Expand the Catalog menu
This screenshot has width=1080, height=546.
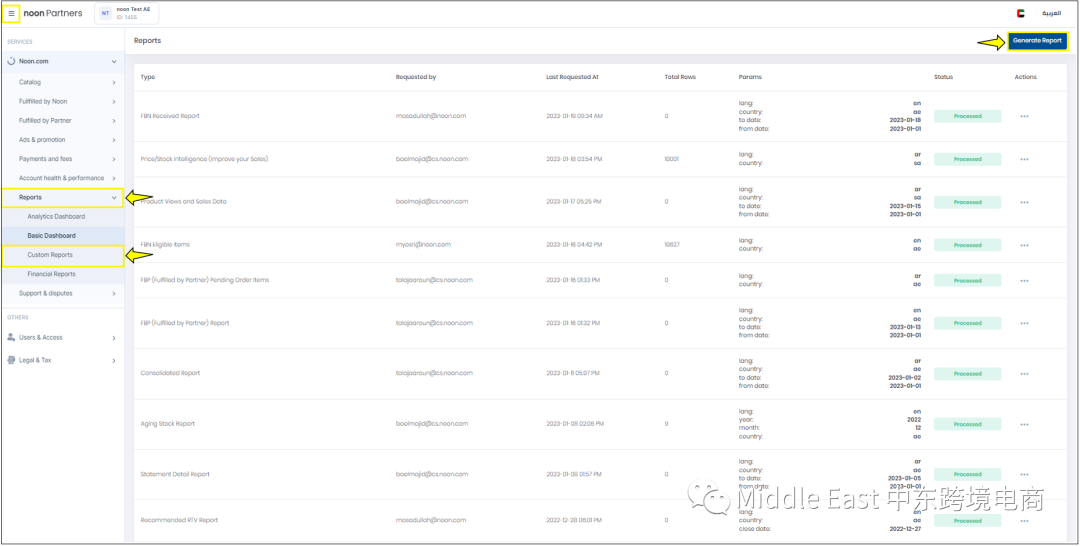[x=68, y=82]
